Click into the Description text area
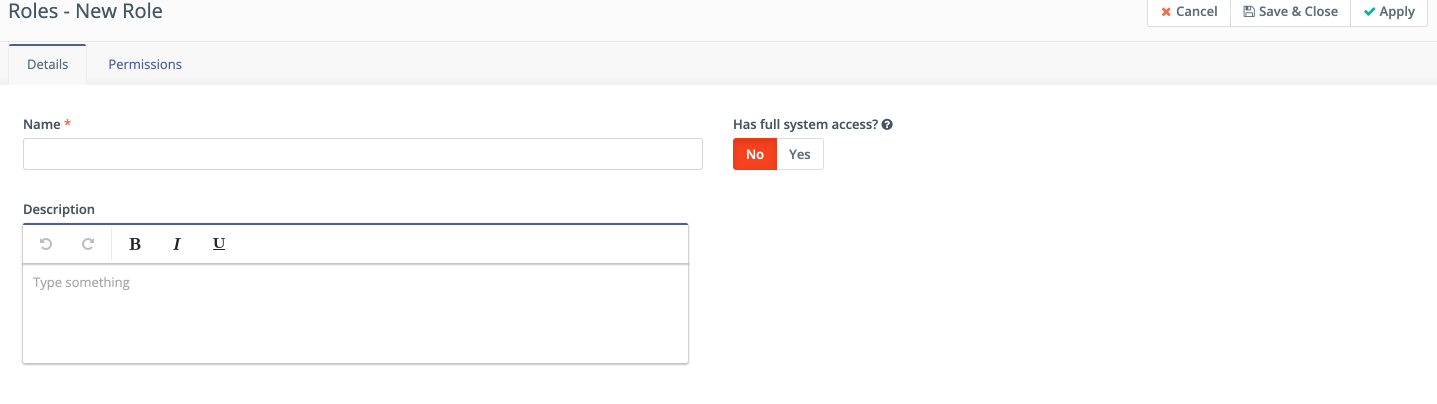The image size is (1437, 404). (x=355, y=313)
